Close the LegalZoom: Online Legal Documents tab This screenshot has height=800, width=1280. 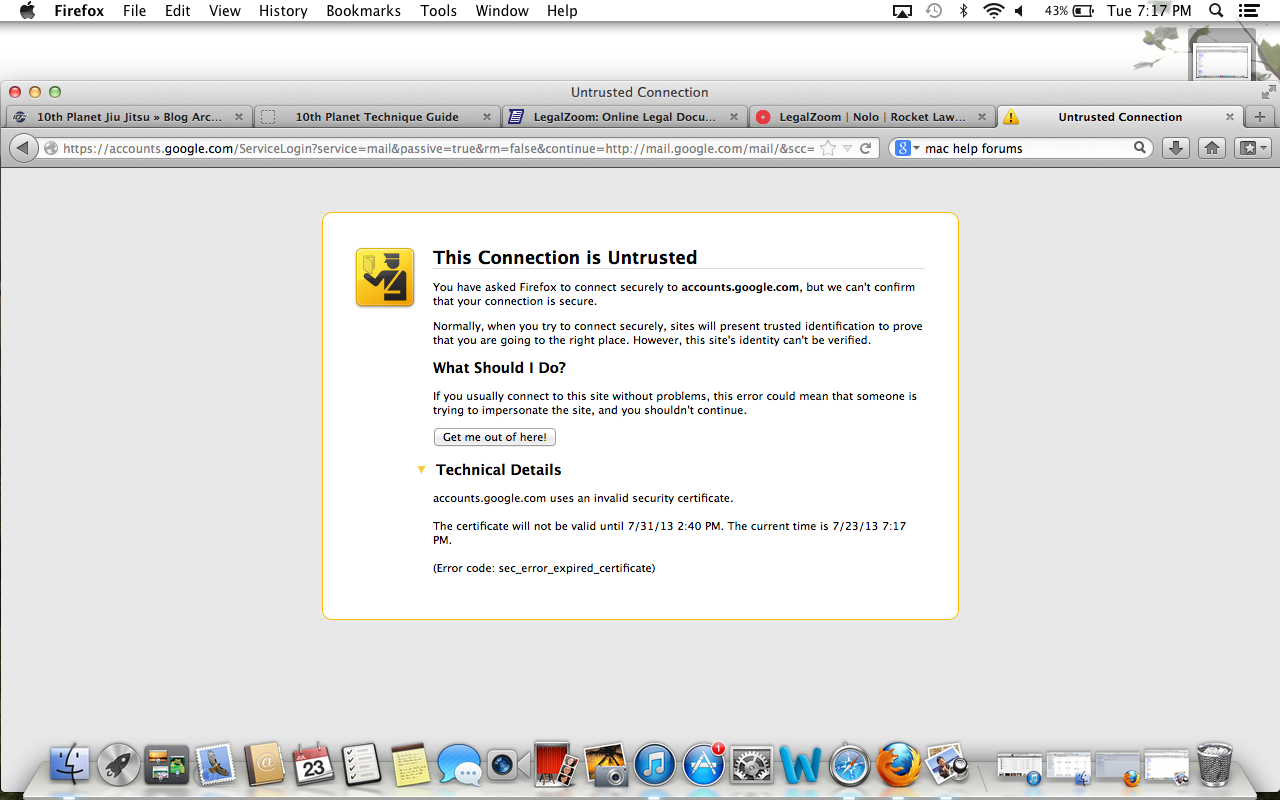pyautogui.click(x=735, y=117)
